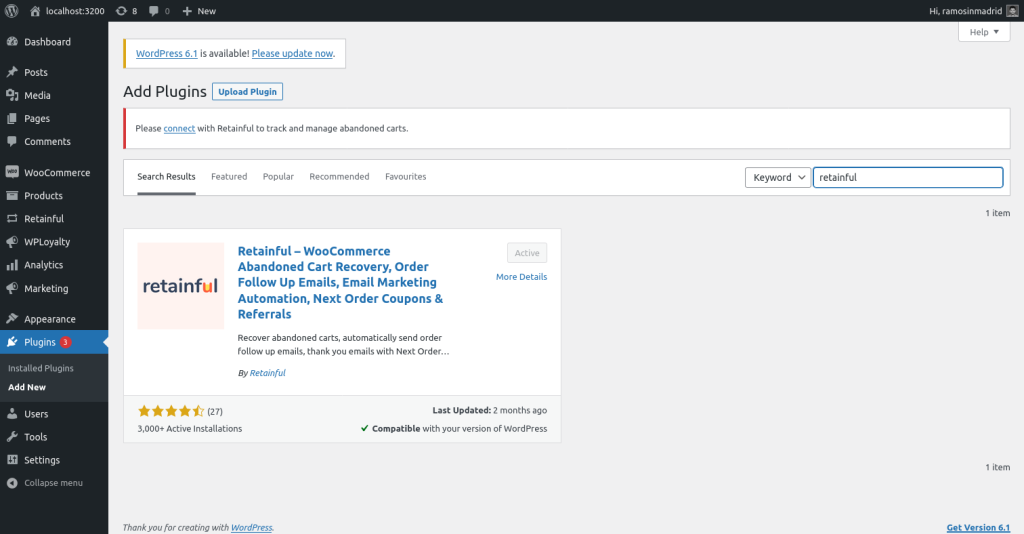Viewport: 1024px width, 534px height.
Task: Open More Details for Retainful plugin
Action: pyautogui.click(x=521, y=277)
